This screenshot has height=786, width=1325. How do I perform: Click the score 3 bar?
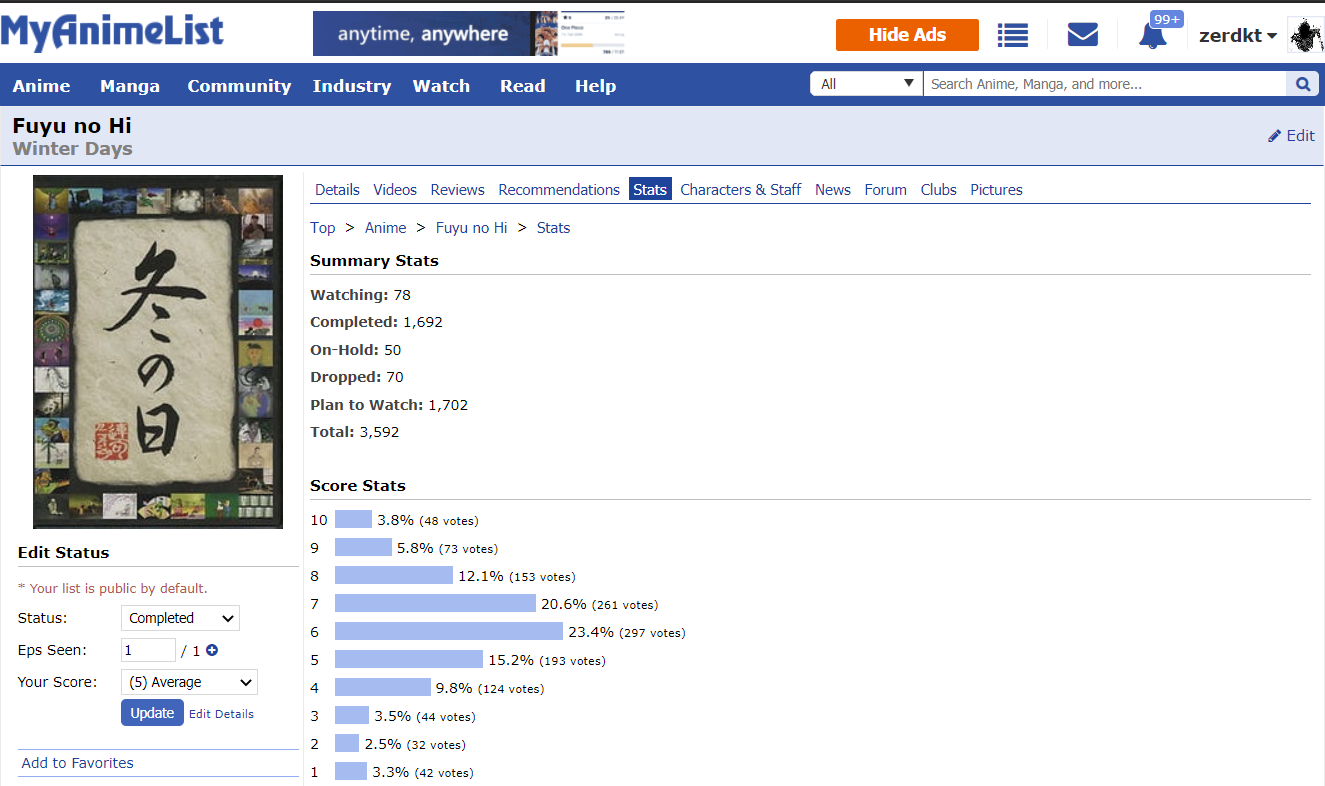pyautogui.click(x=352, y=716)
